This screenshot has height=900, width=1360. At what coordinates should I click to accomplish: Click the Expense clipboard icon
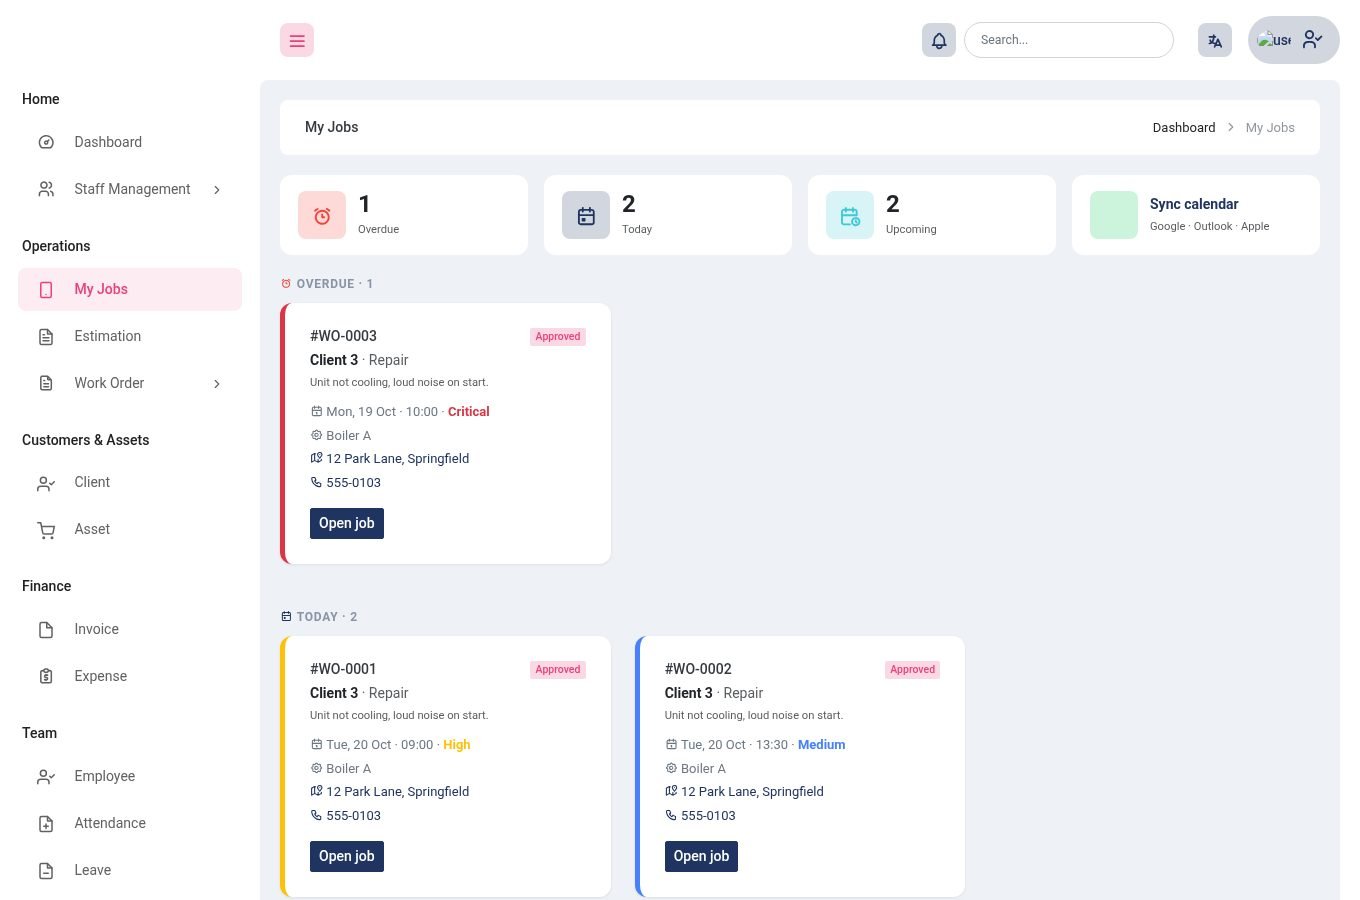click(46, 676)
